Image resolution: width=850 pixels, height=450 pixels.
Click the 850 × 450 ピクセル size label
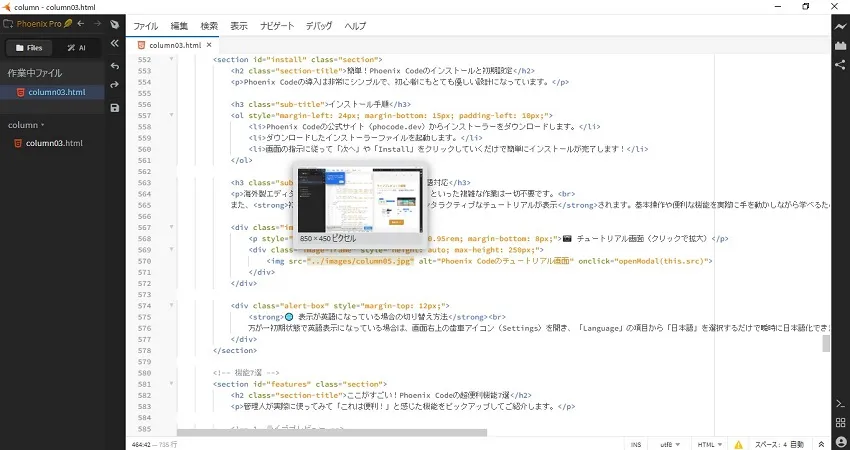click(x=329, y=239)
